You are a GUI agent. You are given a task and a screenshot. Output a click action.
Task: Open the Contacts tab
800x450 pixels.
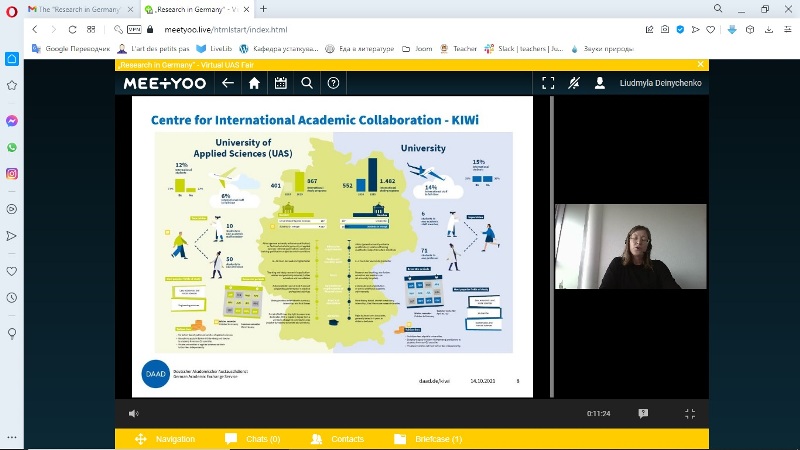click(338, 439)
